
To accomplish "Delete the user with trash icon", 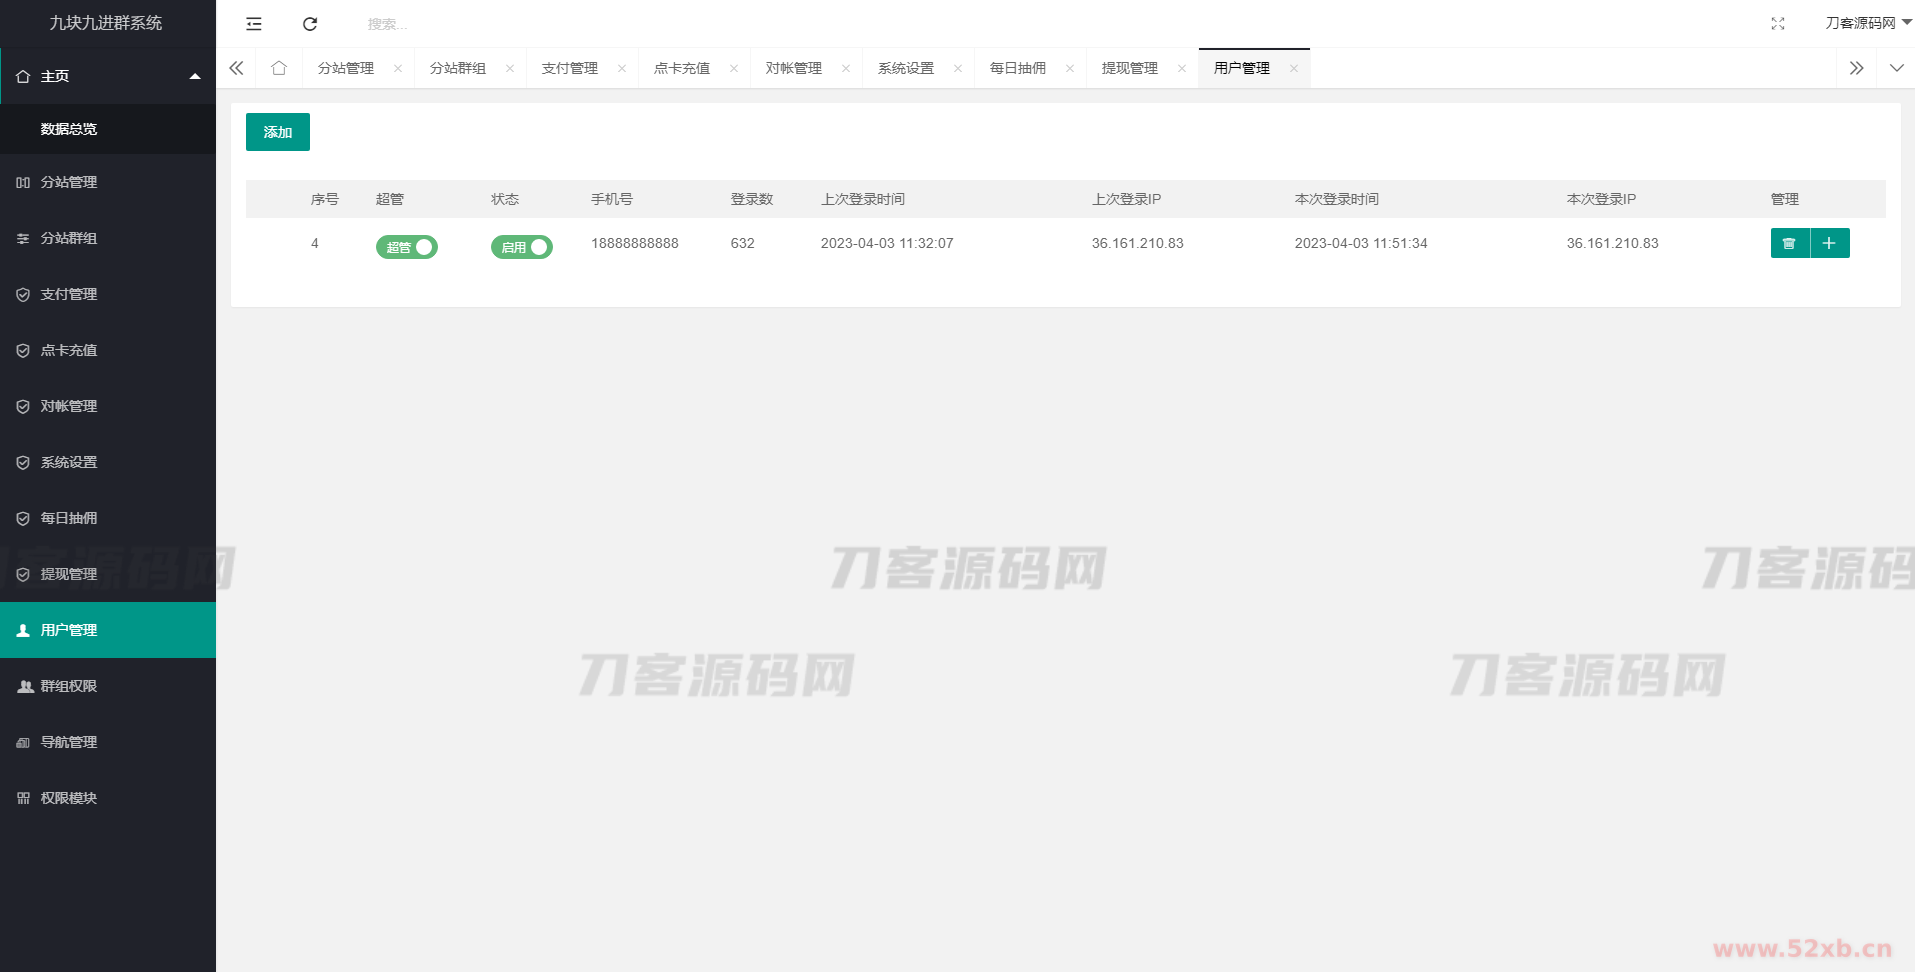I will point(1789,243).
